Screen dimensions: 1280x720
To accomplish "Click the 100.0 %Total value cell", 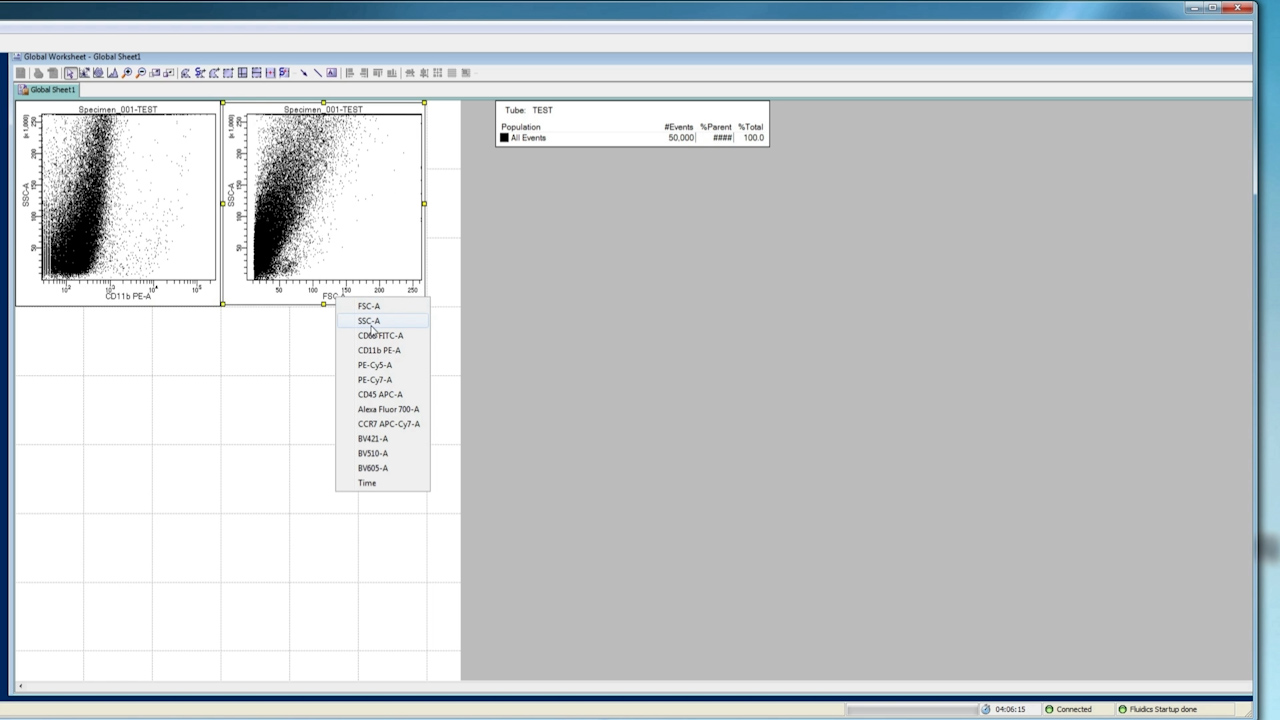I will 753,138.
